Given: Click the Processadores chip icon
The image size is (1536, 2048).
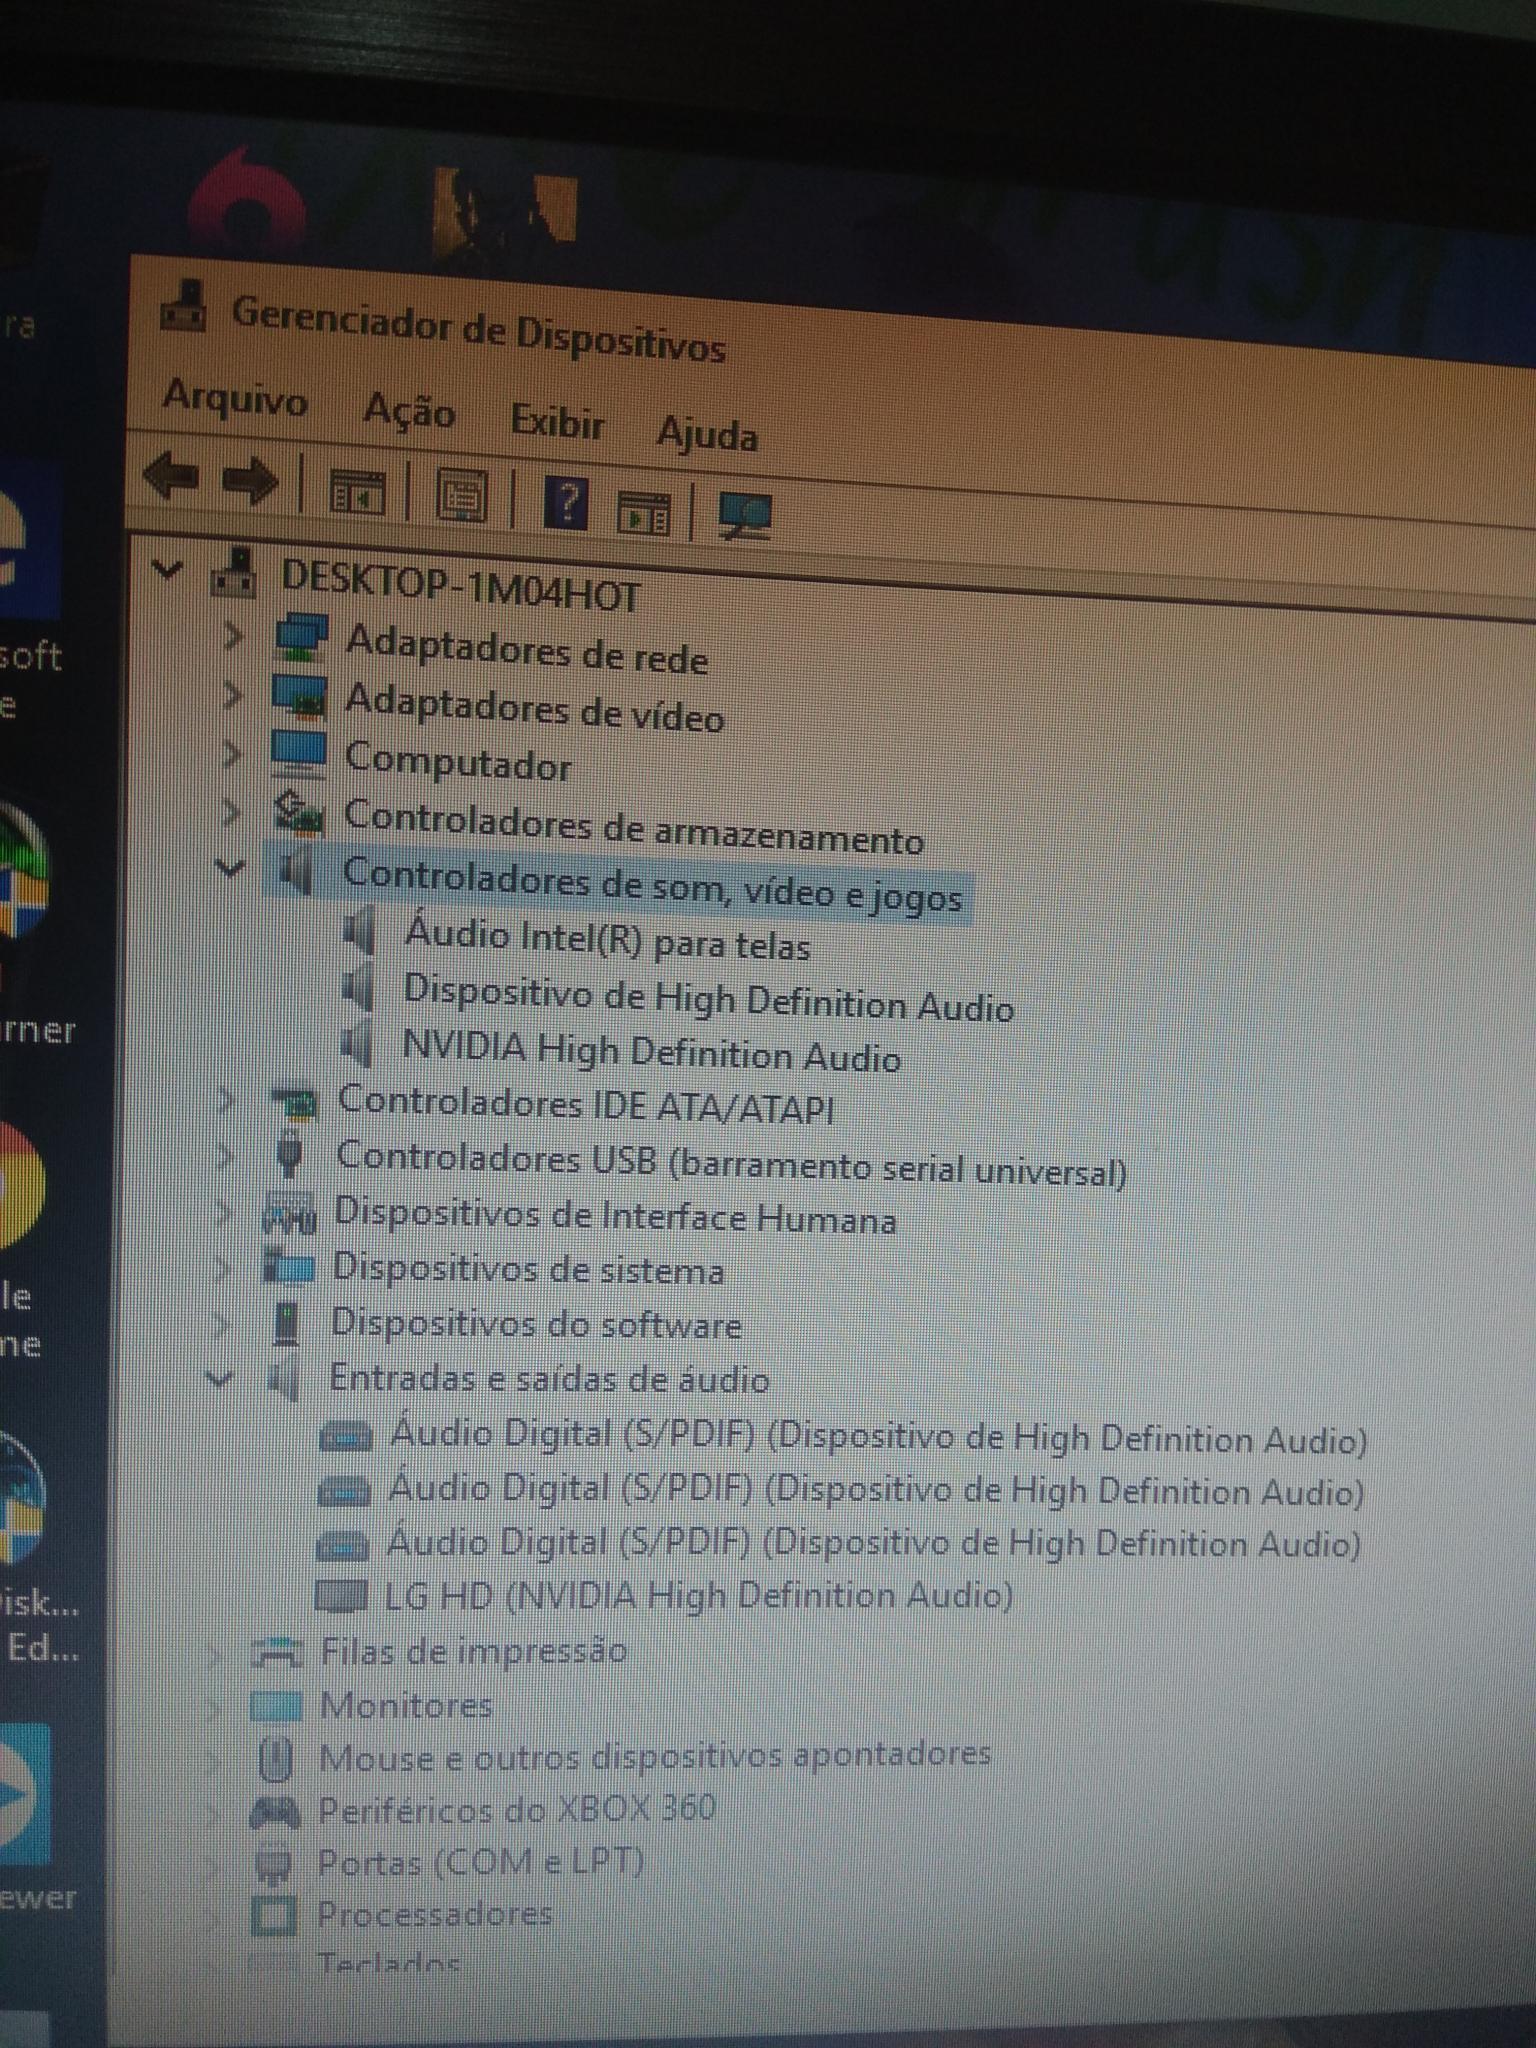Looking at the screenshot, I should coord(273,1916).
